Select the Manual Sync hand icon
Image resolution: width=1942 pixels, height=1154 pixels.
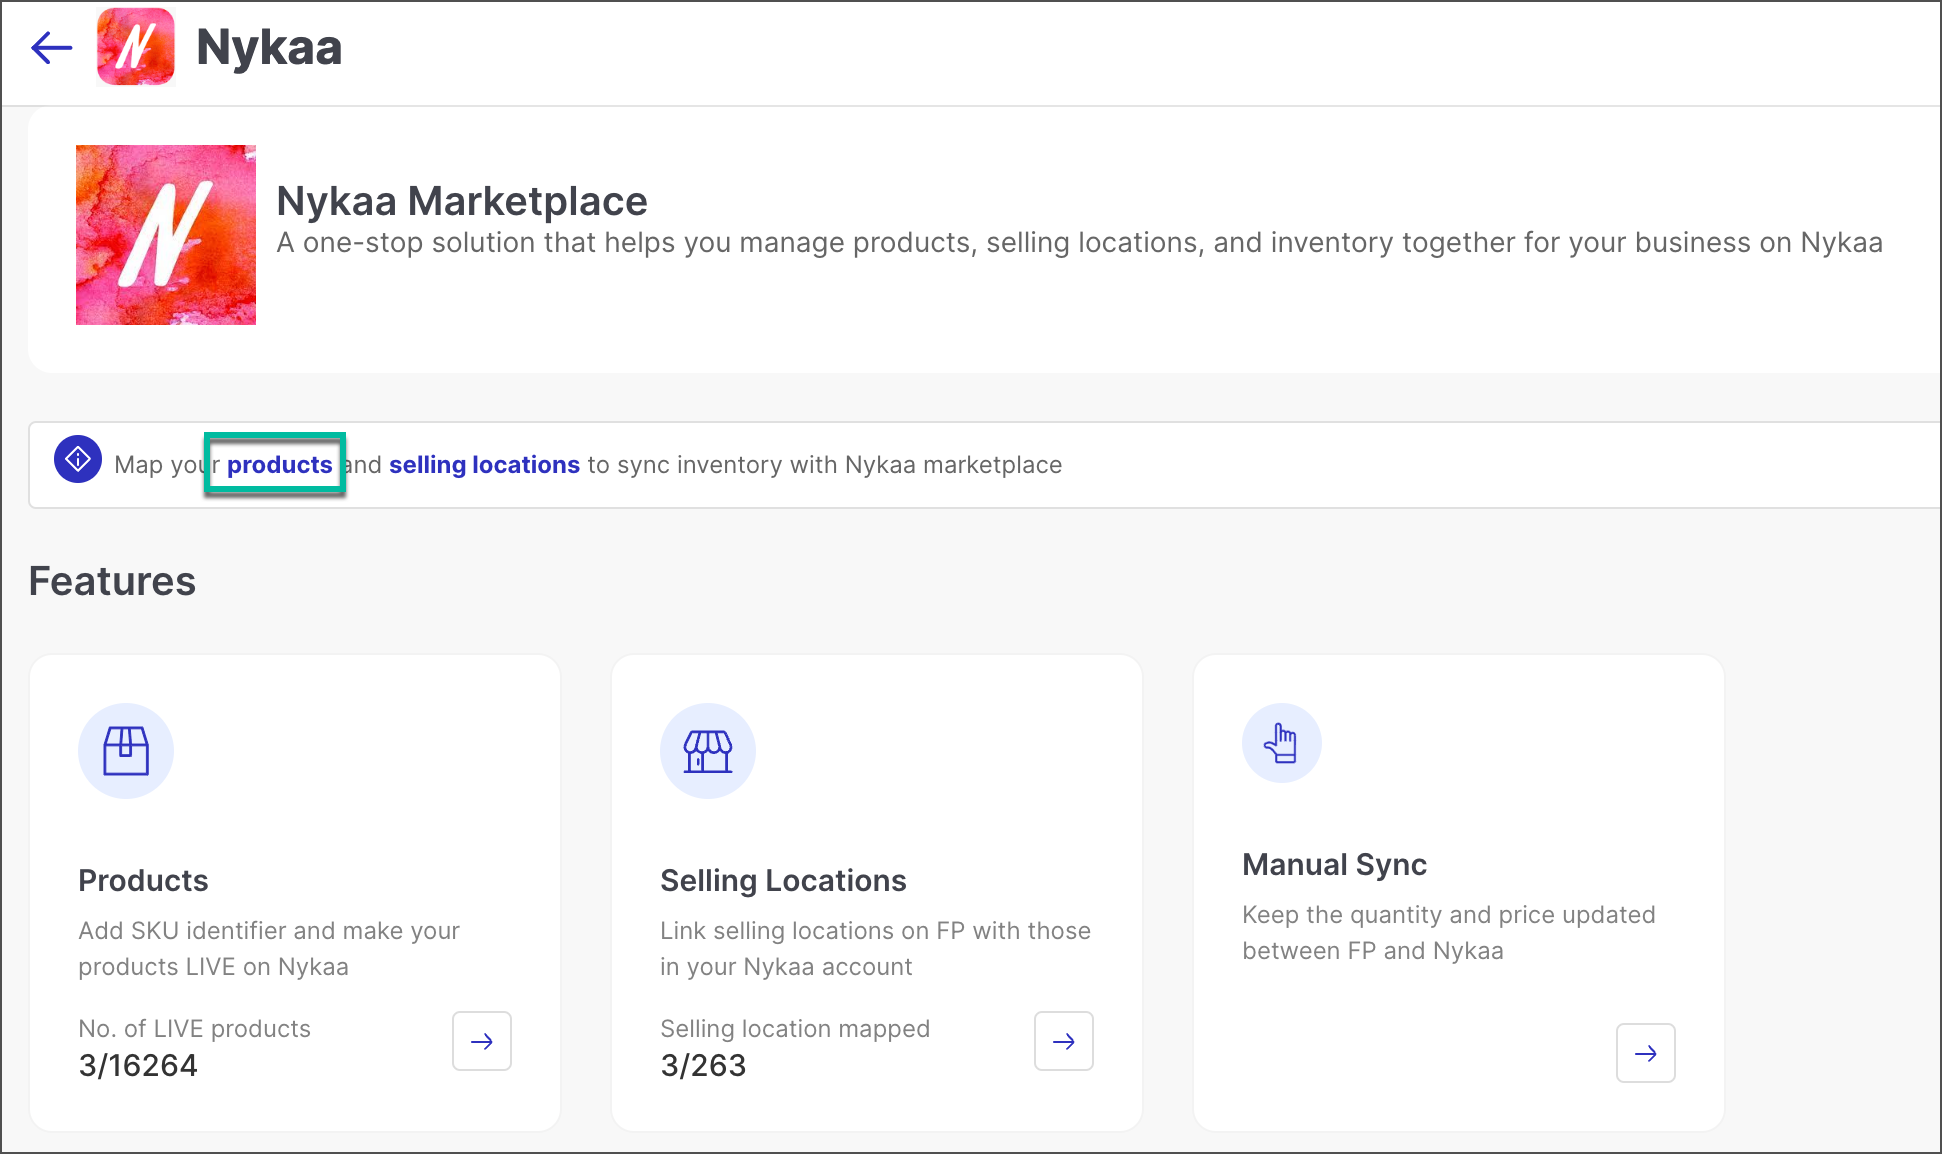[1282, 743]
